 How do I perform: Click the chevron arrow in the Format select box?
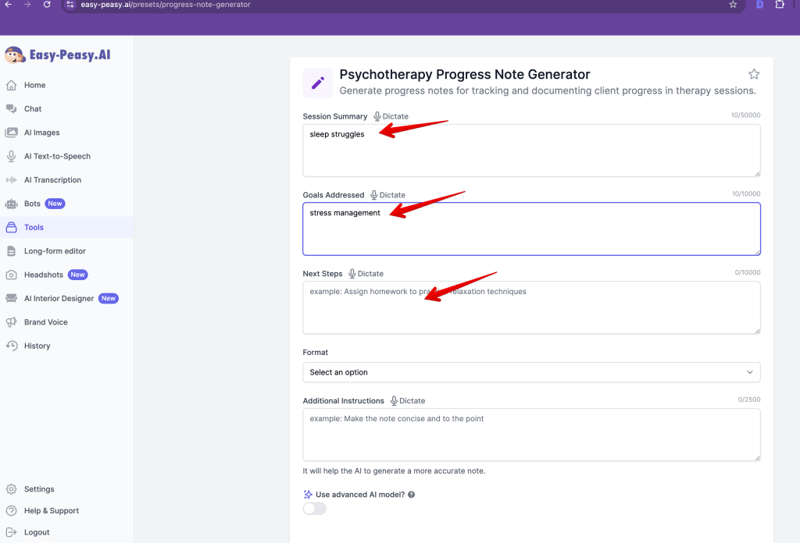point(750,372)
